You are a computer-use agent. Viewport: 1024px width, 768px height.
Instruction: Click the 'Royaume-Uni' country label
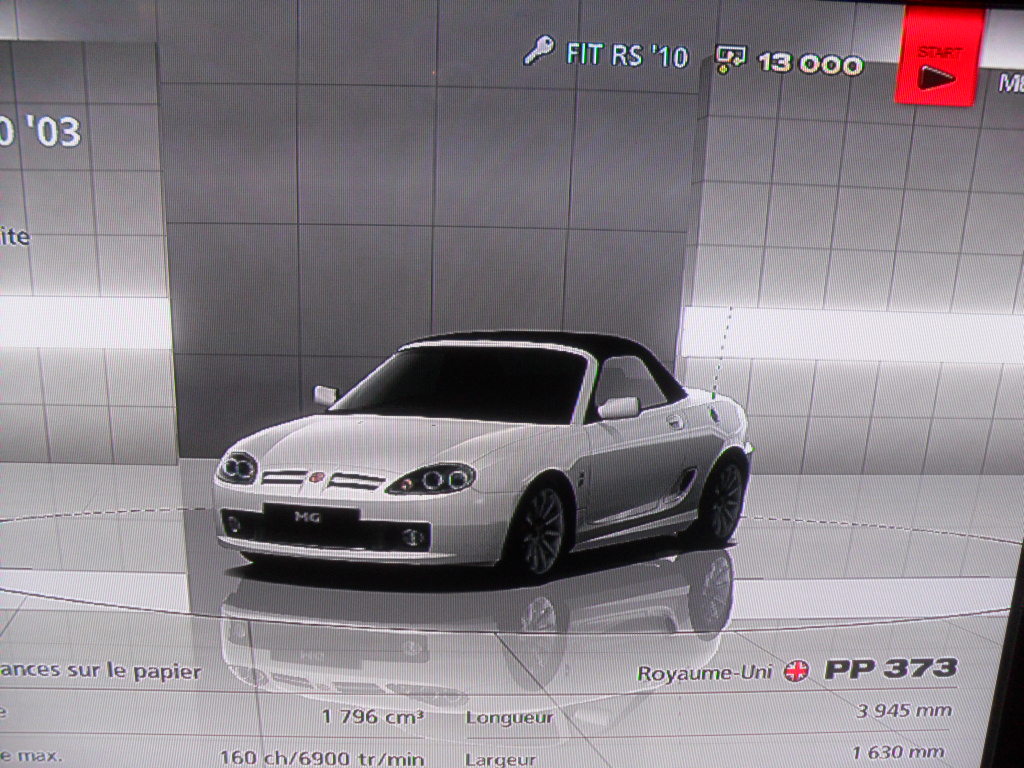(705, 673)
